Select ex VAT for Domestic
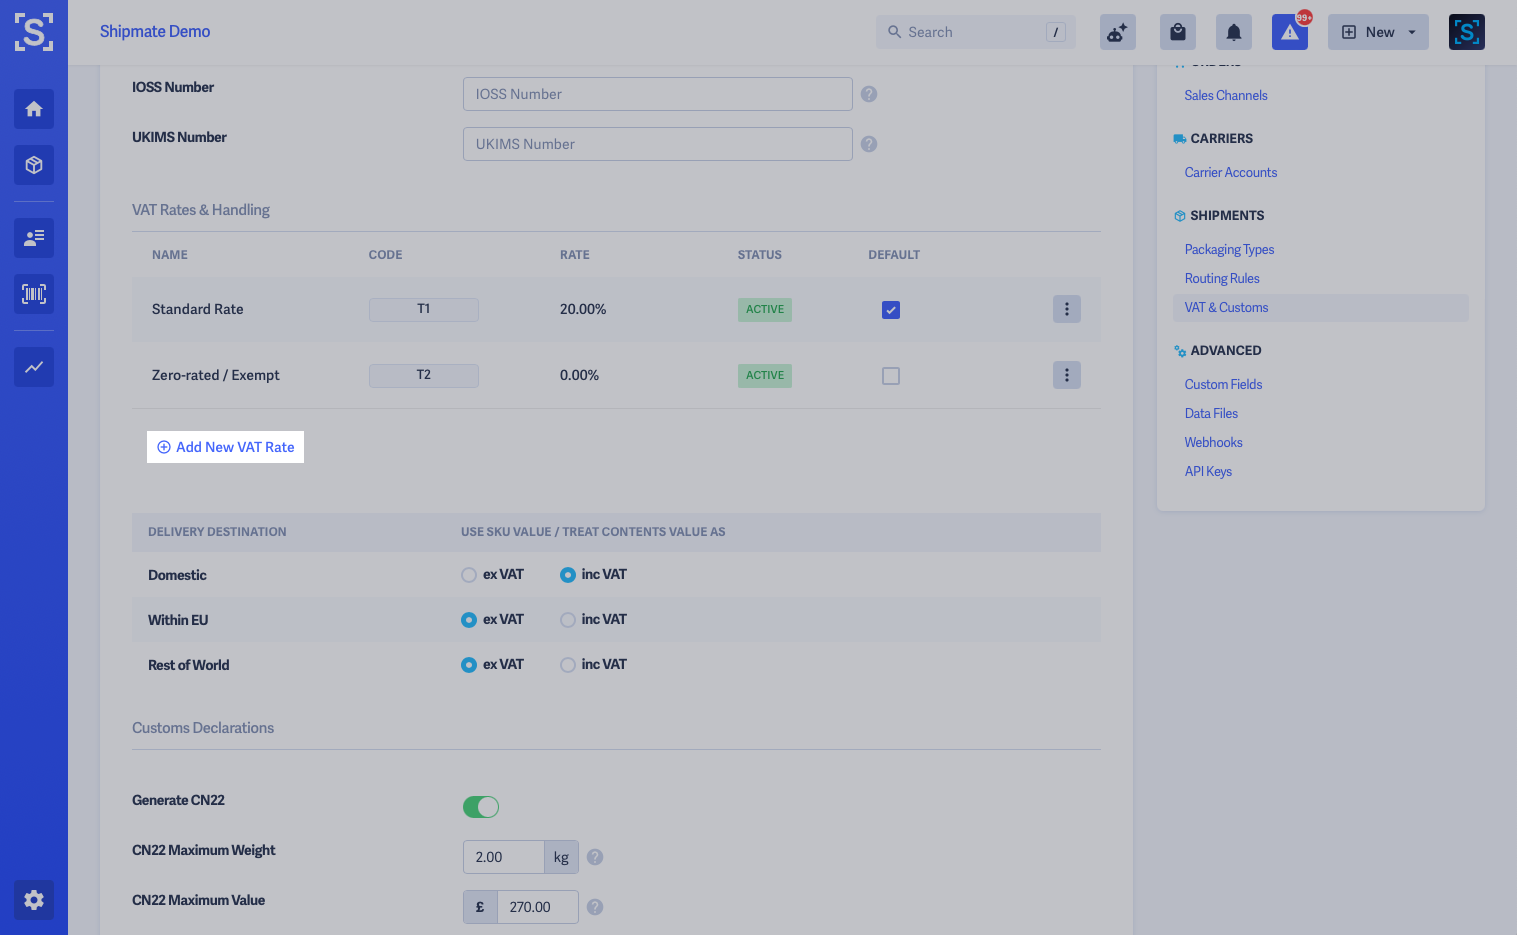 (x=469, y=575)
